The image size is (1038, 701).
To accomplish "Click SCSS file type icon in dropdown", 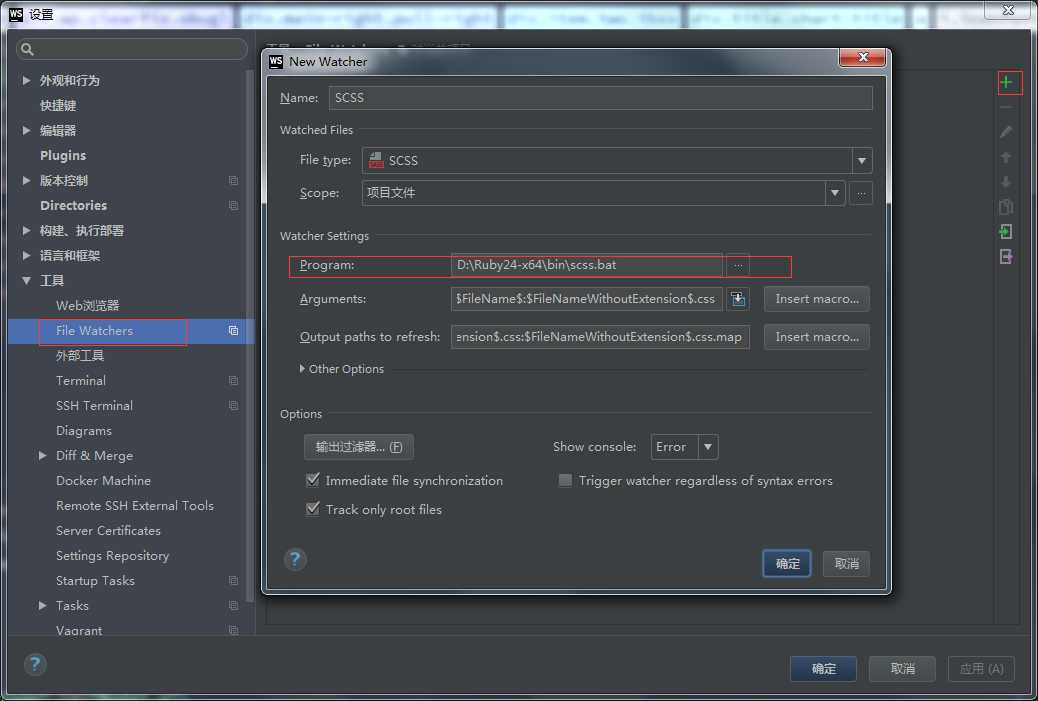I will tap(376, 160).
